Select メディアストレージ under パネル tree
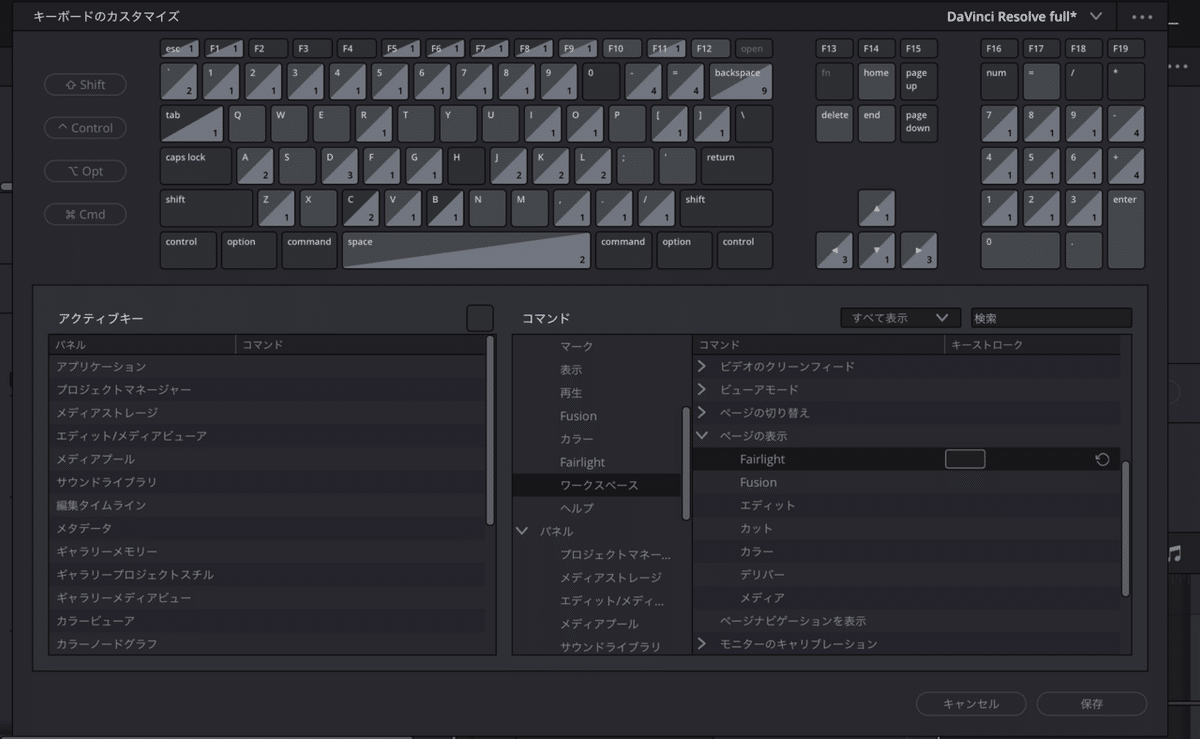 click(x=610, y=577)
